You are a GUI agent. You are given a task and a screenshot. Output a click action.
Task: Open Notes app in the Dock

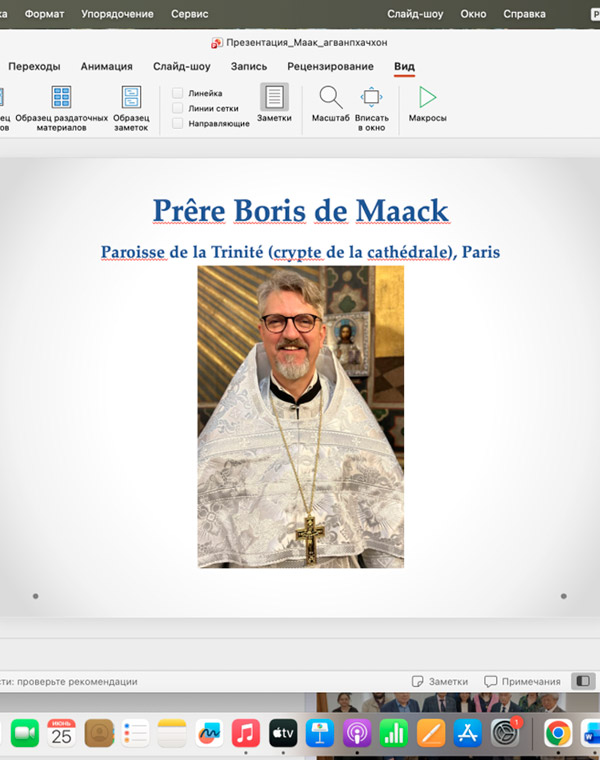[172, 733]
